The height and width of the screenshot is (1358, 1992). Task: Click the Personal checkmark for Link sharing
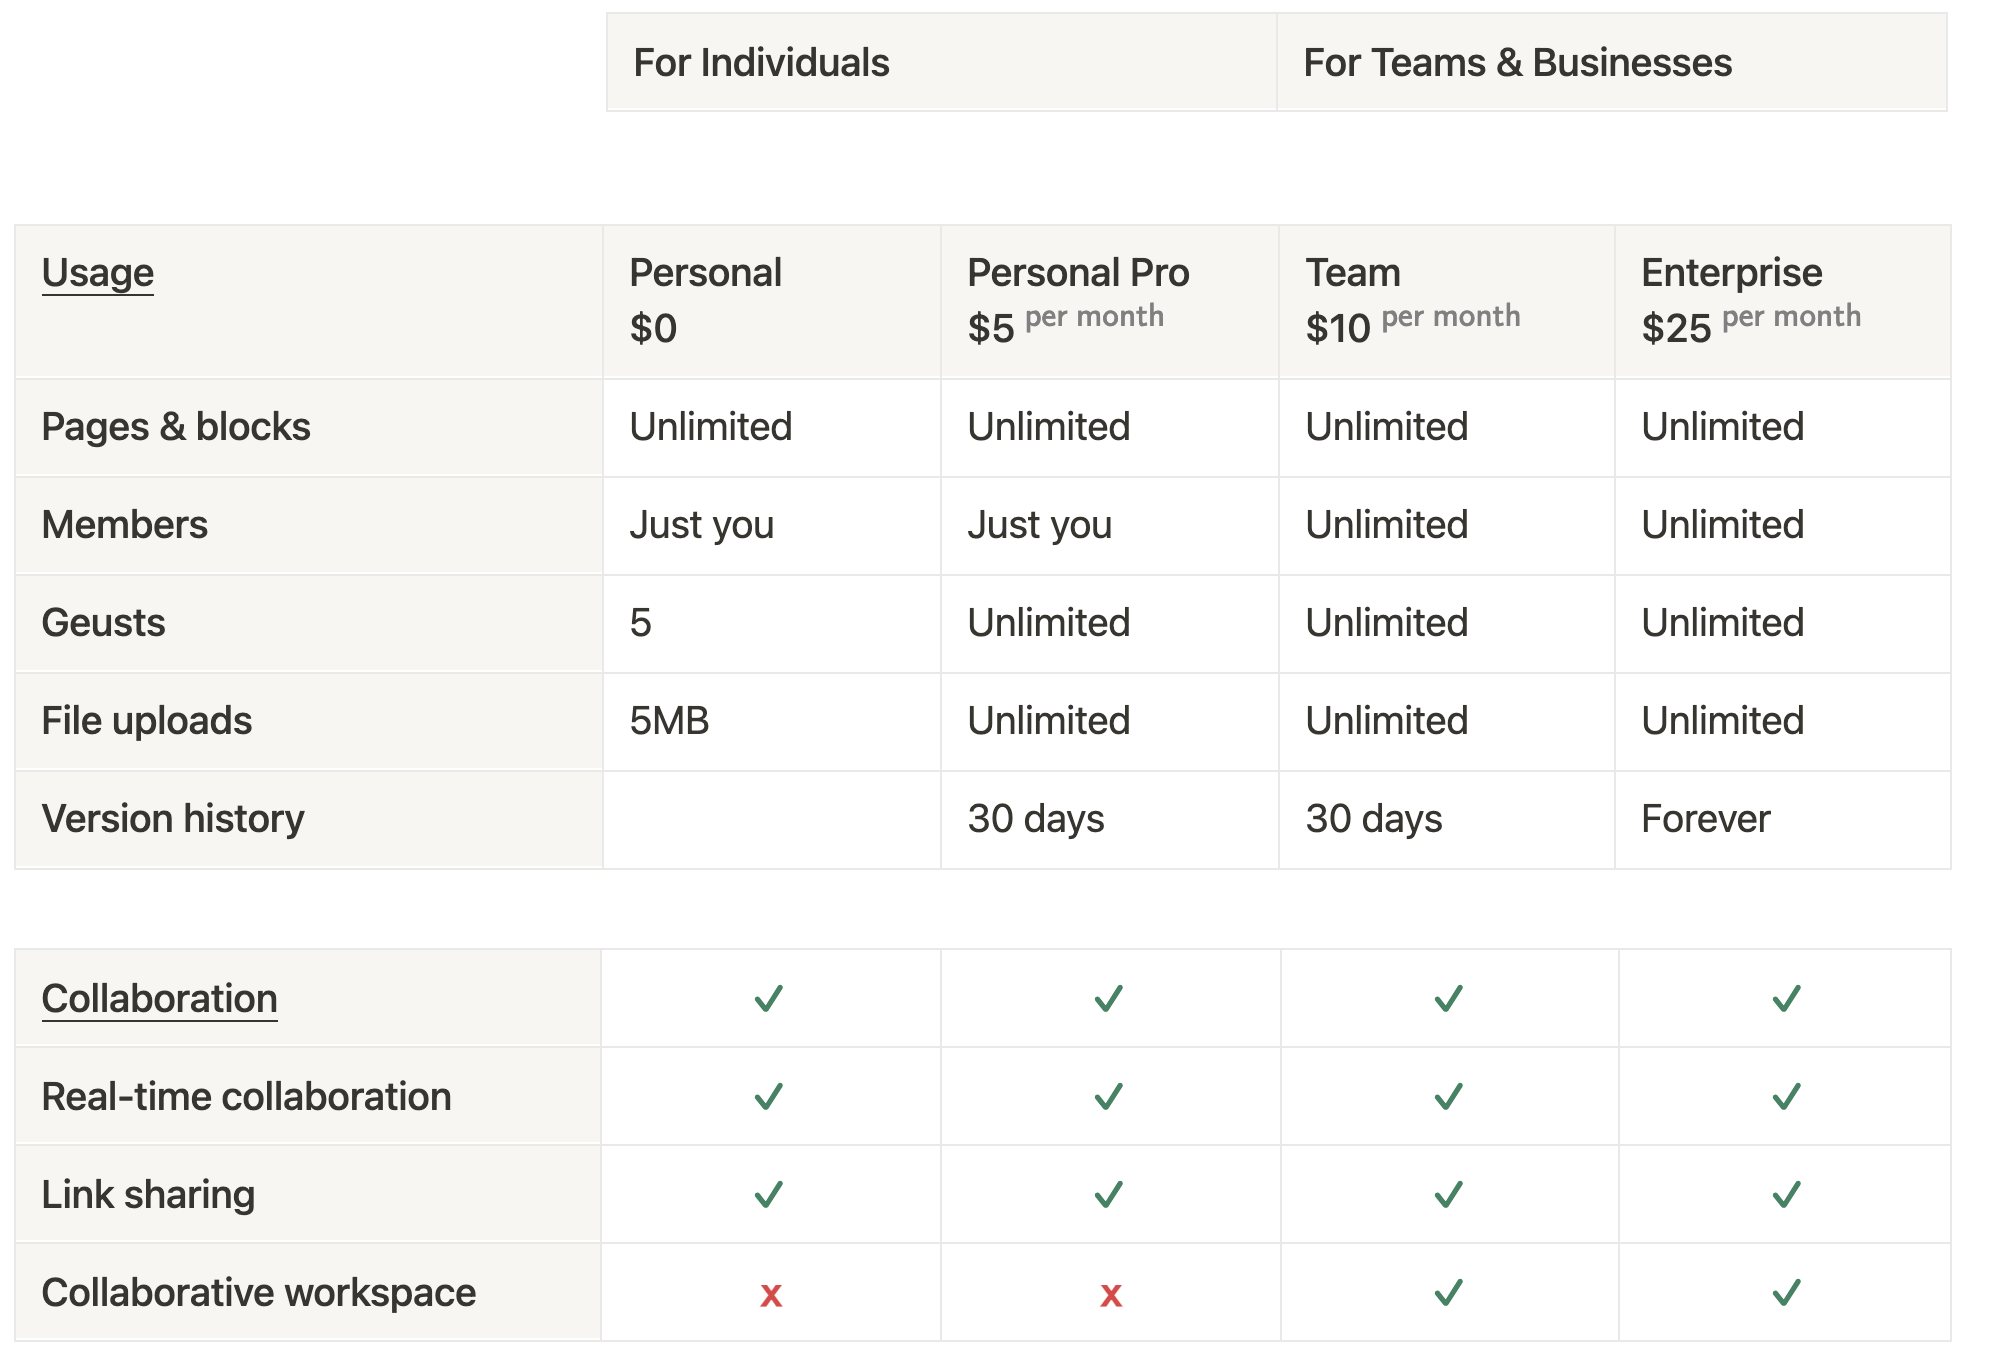(768, 1194)
